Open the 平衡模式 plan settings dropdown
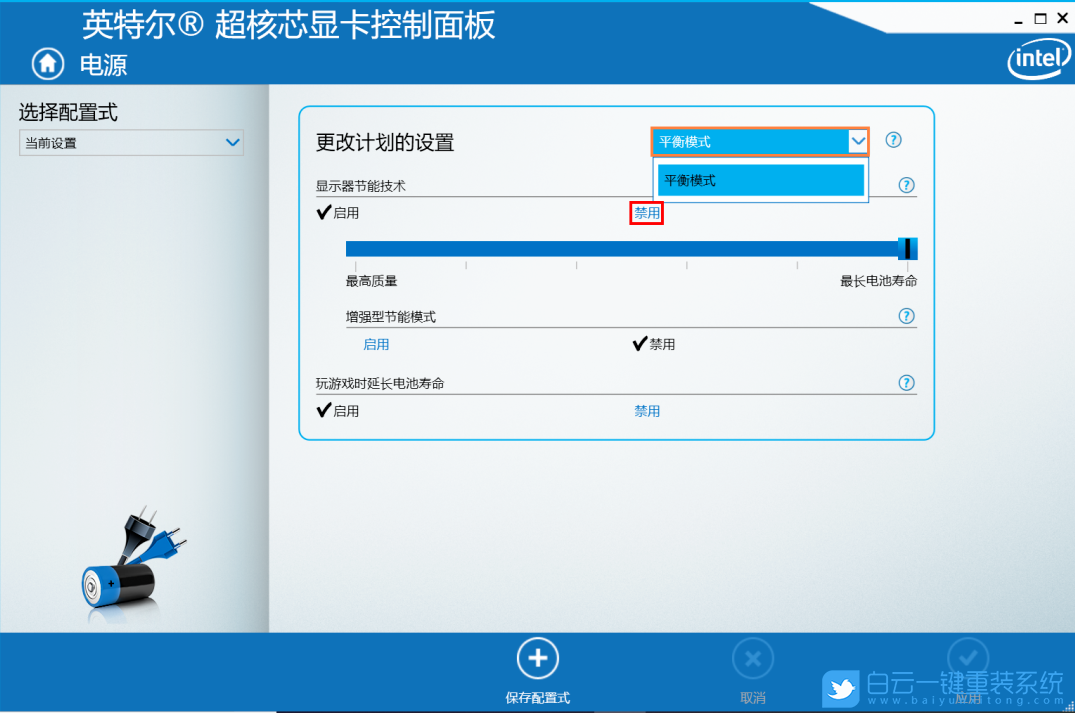The image size is (1075, 713). click(760, 140)
